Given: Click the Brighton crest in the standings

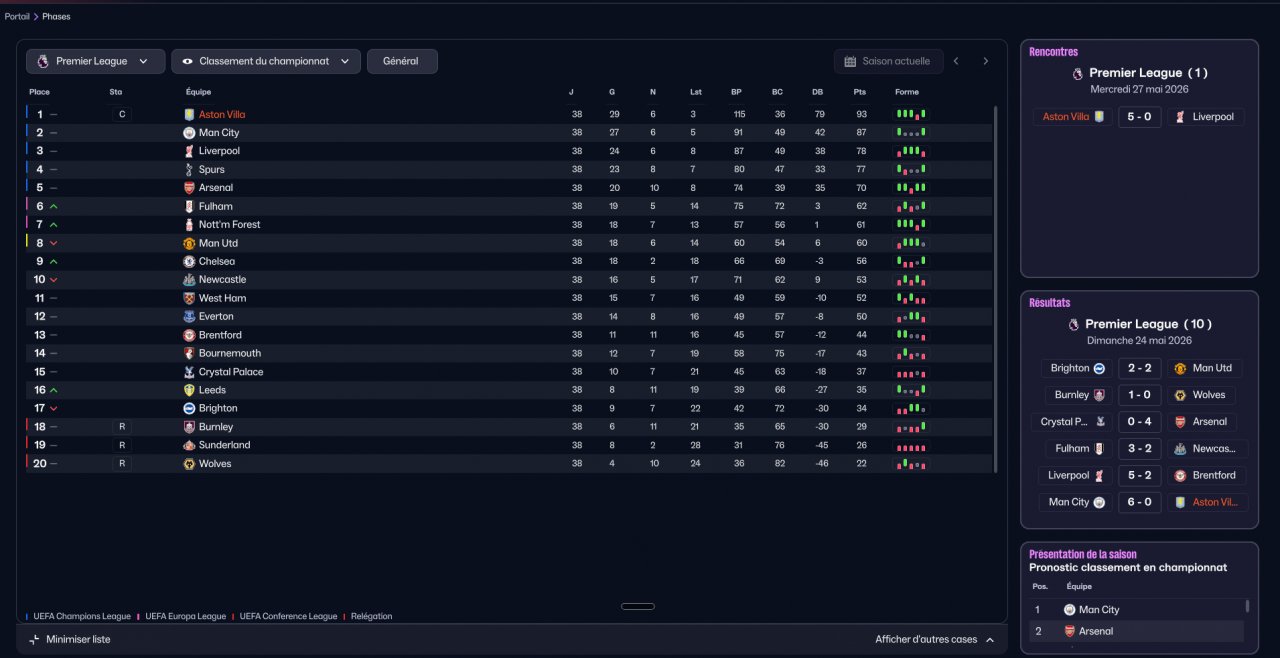Looking at the screenshot, I should click(x=189, y=408).
